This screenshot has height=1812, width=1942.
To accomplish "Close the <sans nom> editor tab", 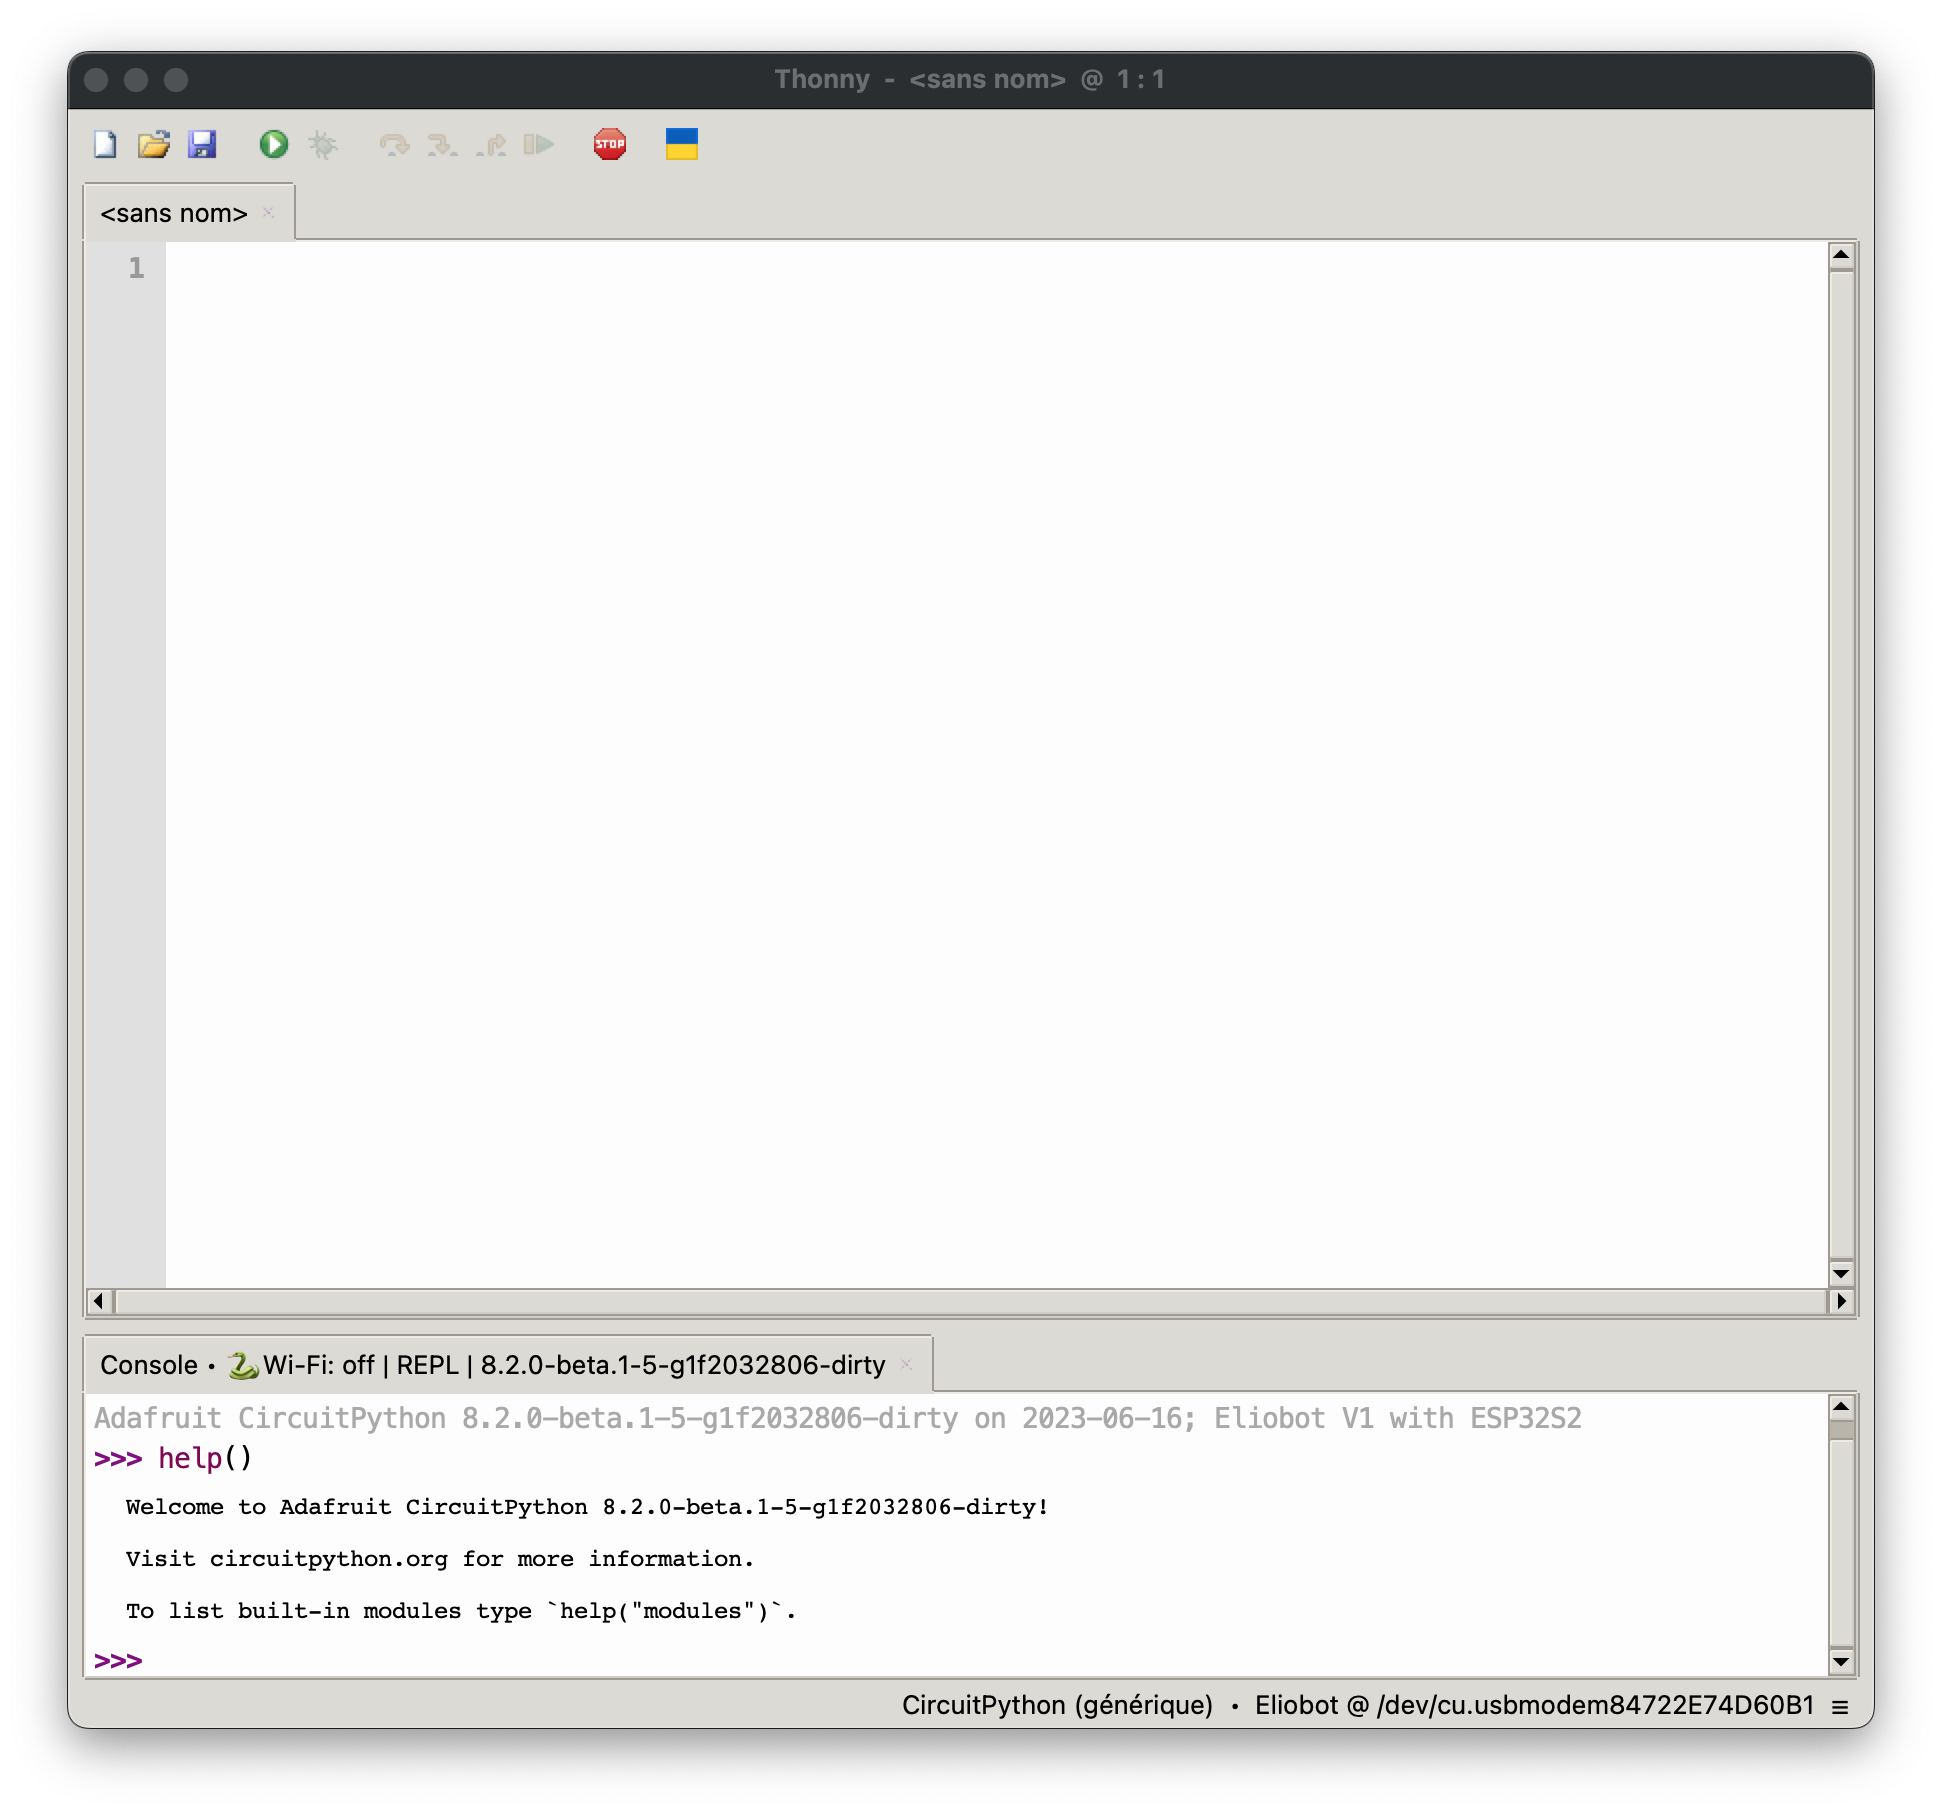I will 267,212.
